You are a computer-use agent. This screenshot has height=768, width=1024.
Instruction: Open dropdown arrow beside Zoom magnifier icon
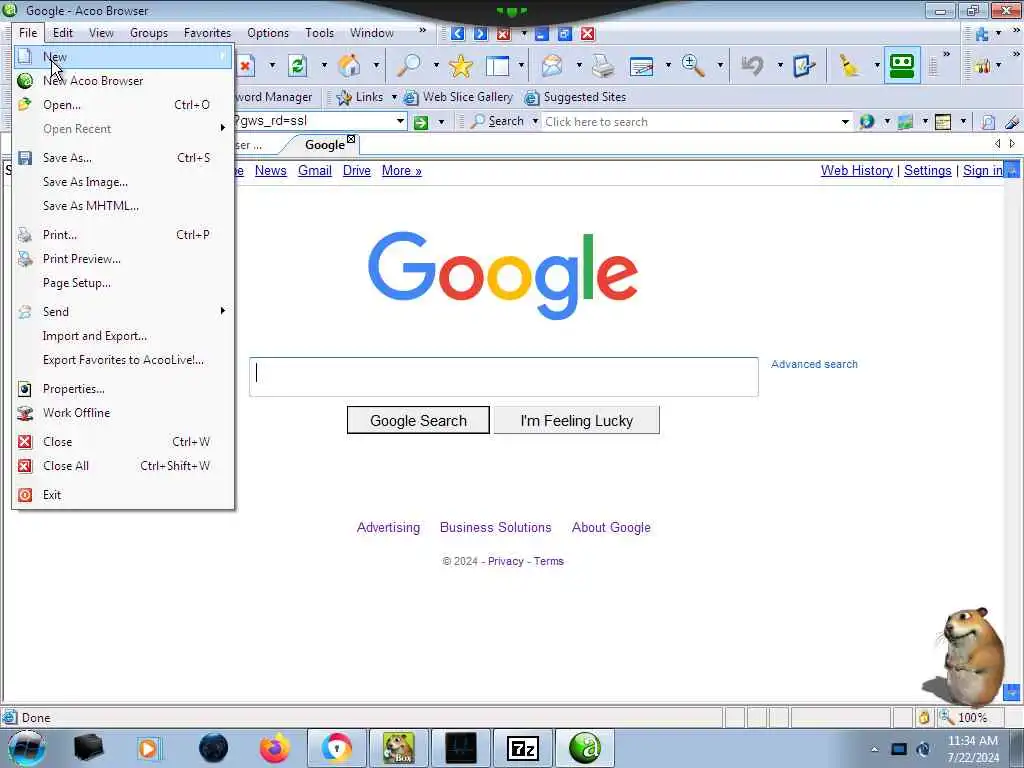tap(720, 65)
